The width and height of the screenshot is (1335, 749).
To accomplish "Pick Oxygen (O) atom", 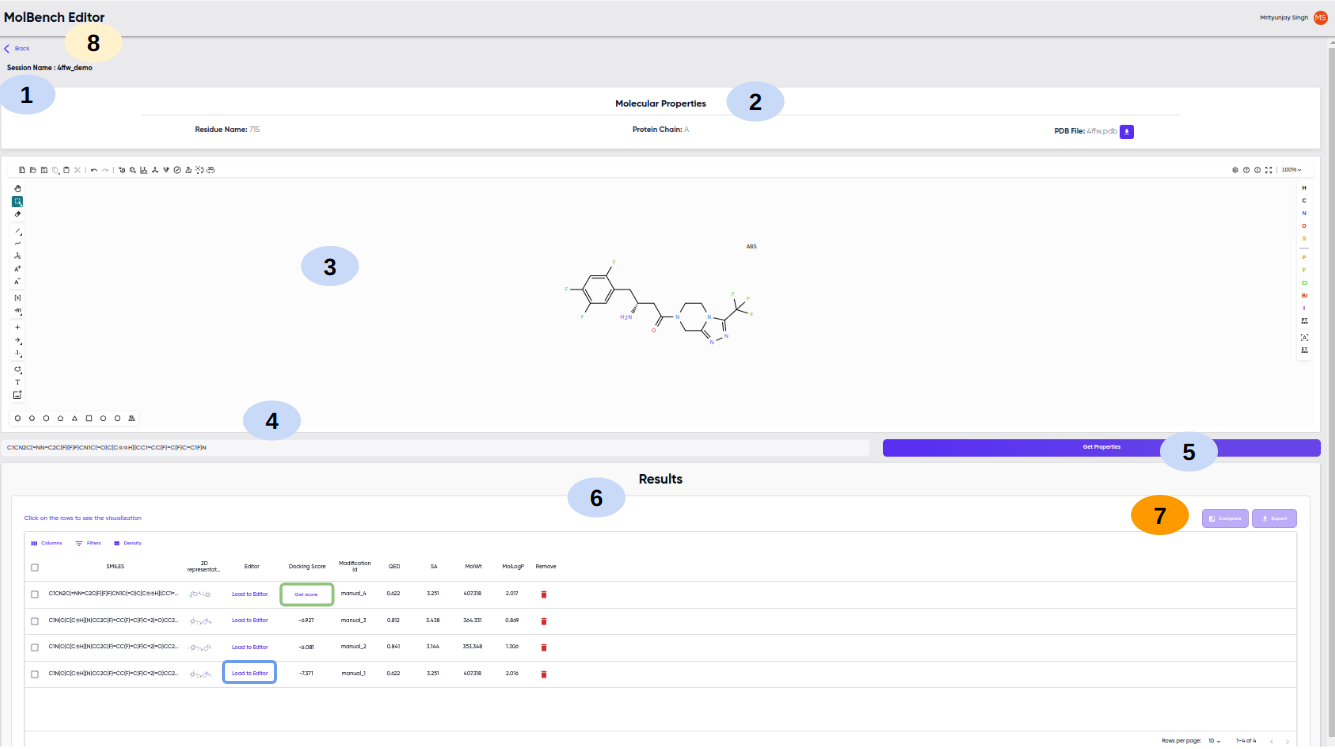I will pos(1304,226).
